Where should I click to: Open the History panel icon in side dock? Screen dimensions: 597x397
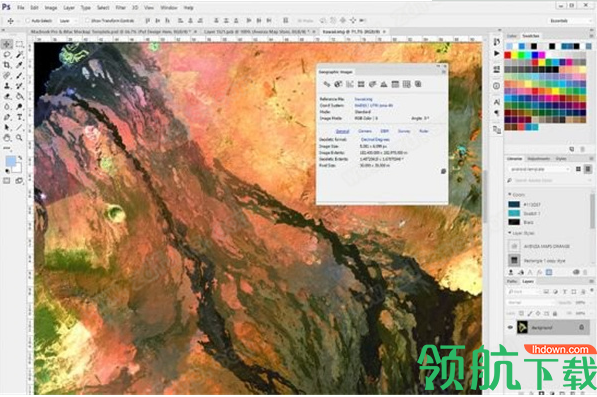[496, 41]
